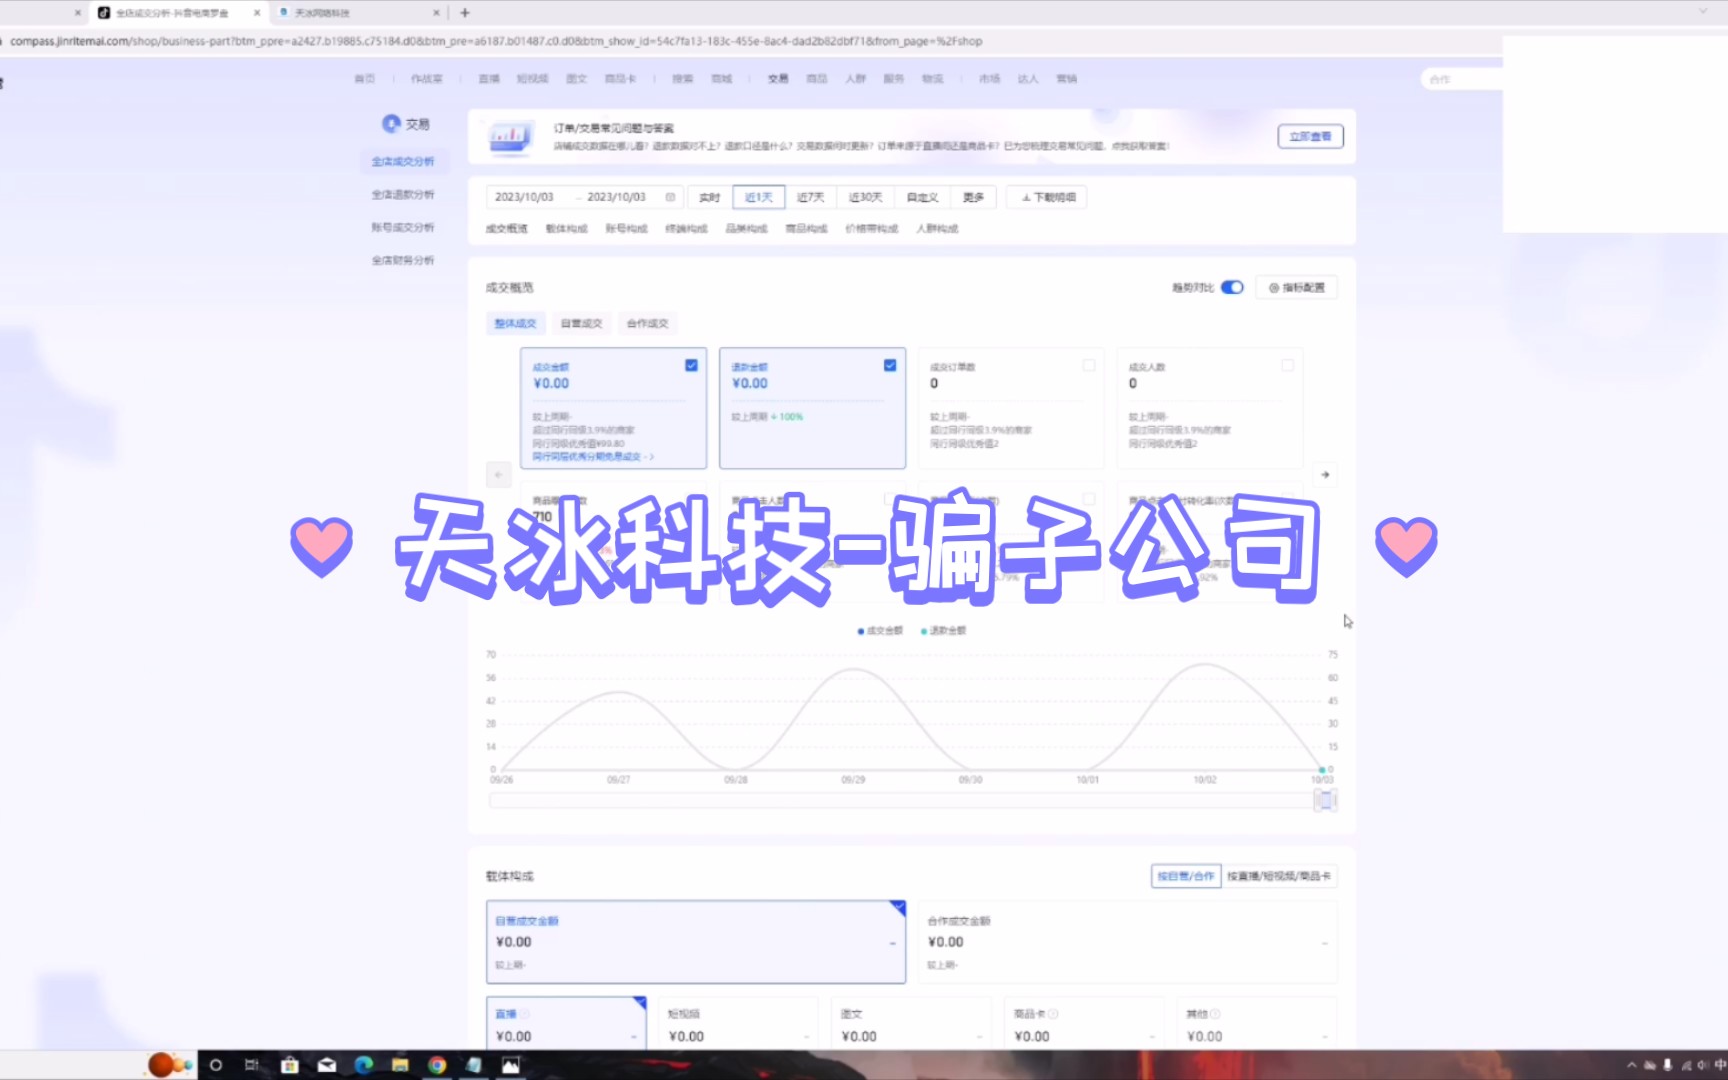
Task: Toggle 退款金额 legend item in chart
Action: coord(943,630)
